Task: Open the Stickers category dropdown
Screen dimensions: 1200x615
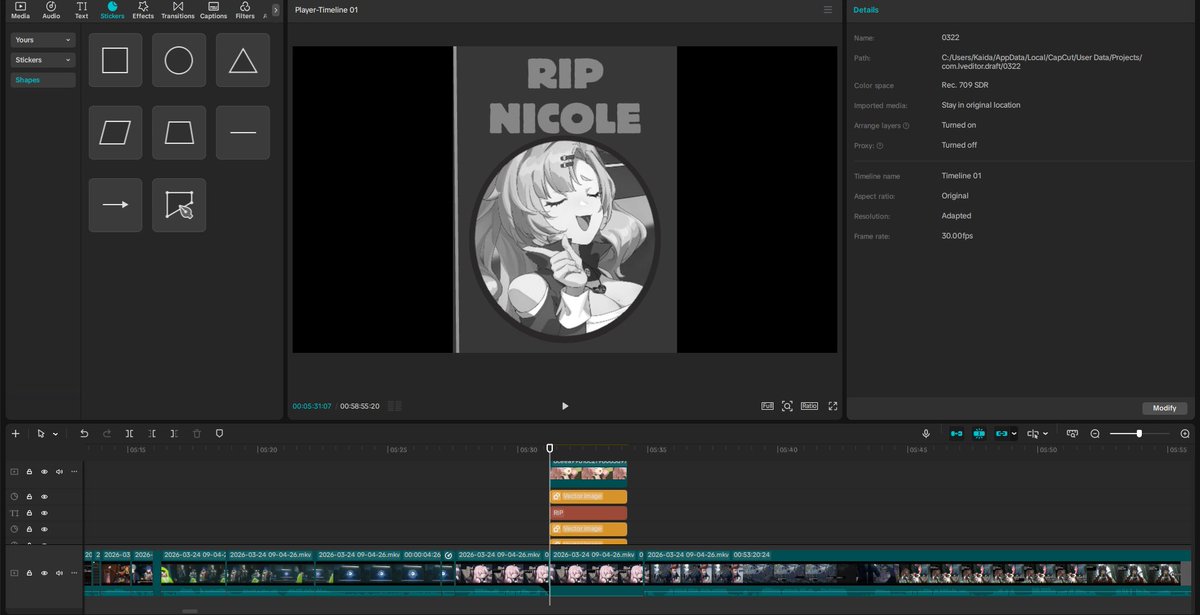Action: click(43, 60)
